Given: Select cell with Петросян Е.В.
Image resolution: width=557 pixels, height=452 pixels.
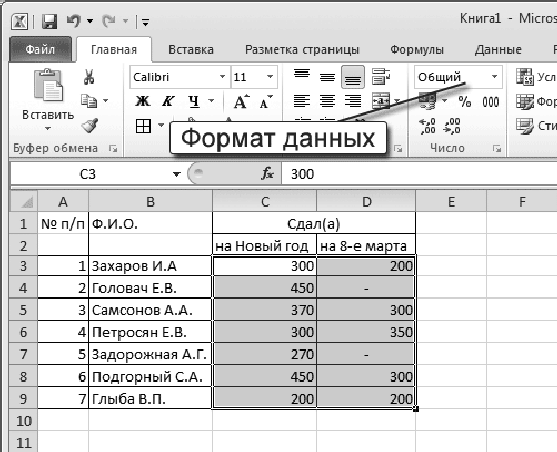Looking at the screenshot, I should coord(150,332).
